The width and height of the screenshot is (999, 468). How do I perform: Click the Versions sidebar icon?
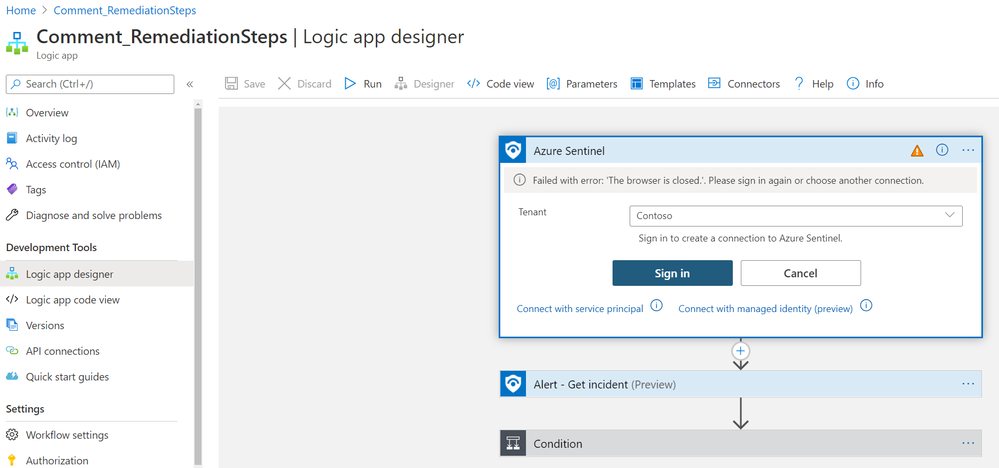[12, 325]
